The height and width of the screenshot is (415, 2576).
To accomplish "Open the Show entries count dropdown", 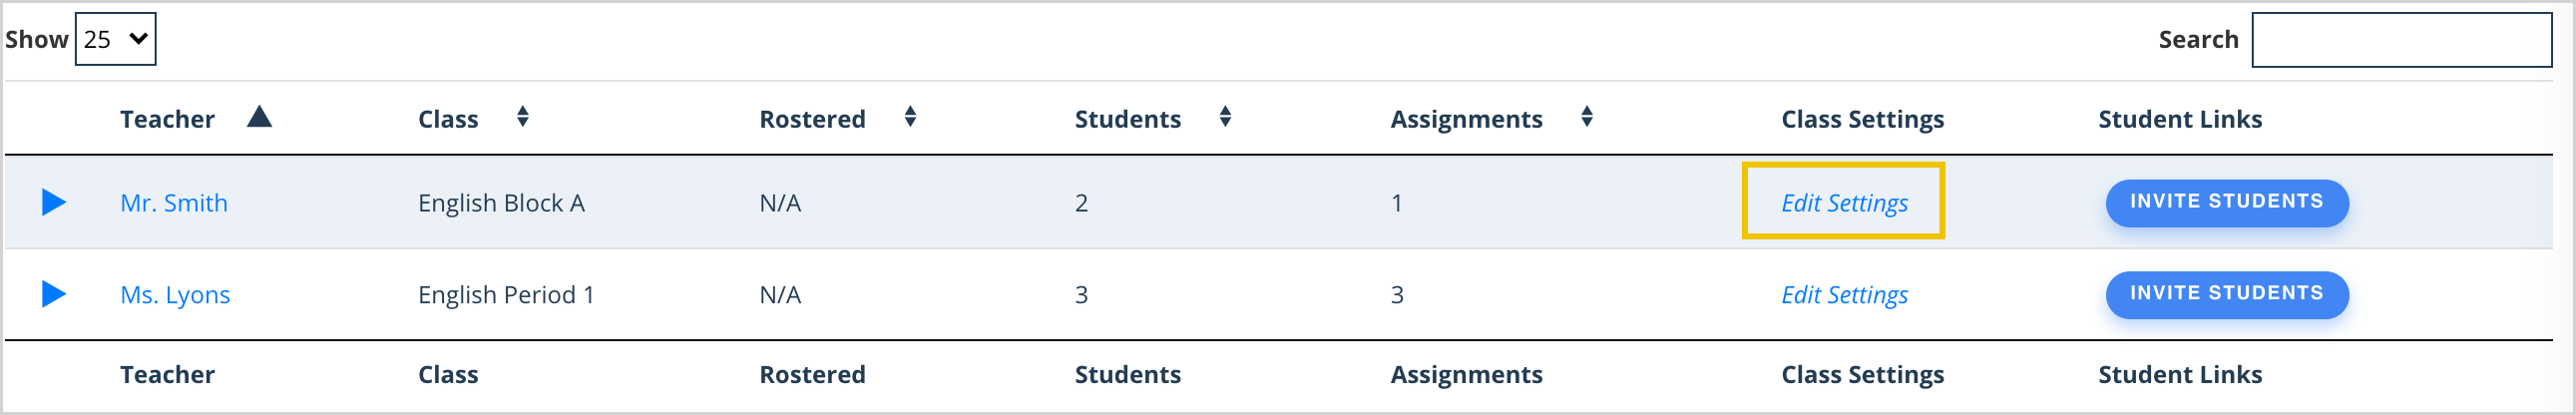I will (116, 39).
